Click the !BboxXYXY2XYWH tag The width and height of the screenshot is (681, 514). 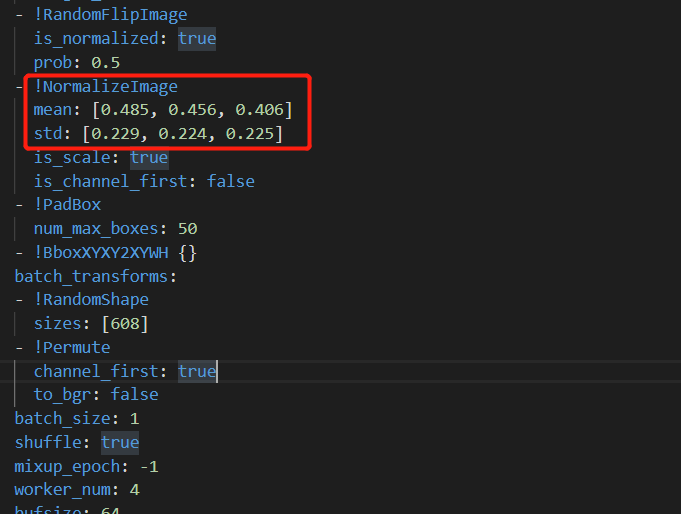[101, 252]
